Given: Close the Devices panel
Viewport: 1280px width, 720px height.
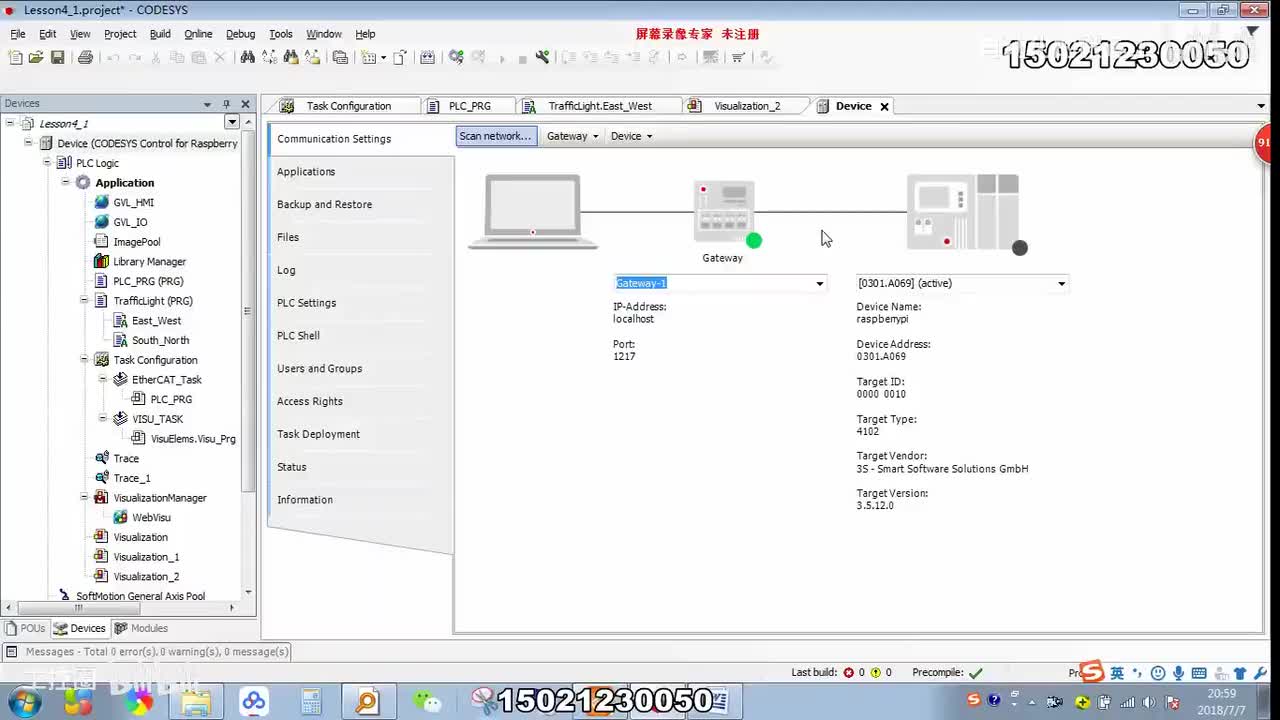Looking at the screenshot, I should pyautogui.click(x=245, y=104).
